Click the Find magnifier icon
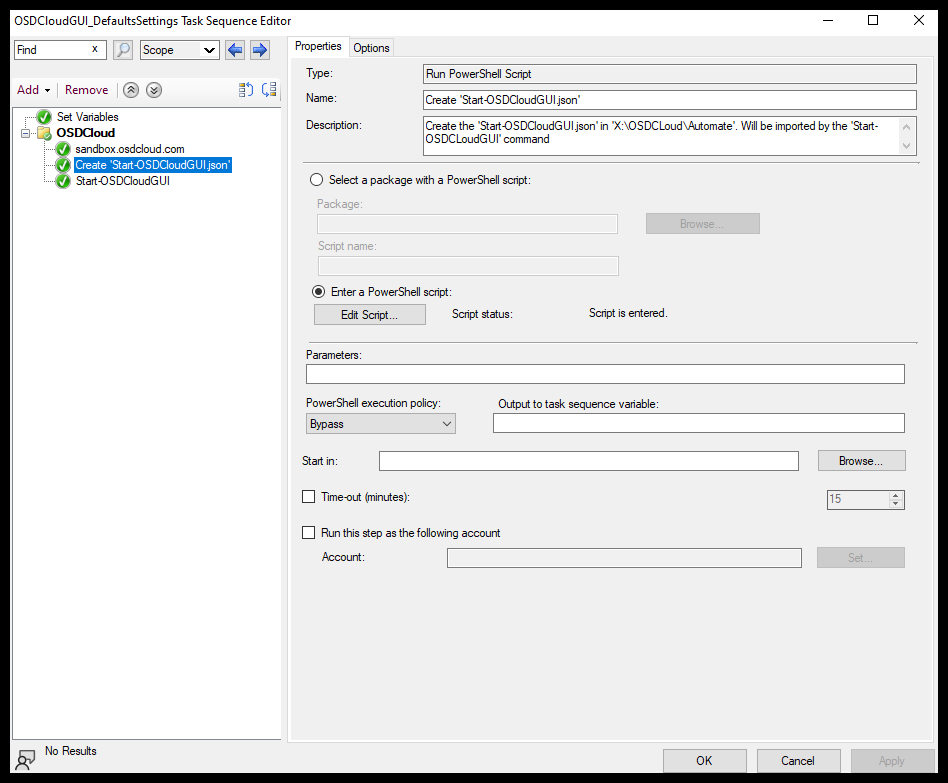The width and height of the screenshot is (948, 783). click(x=122, y=49)
